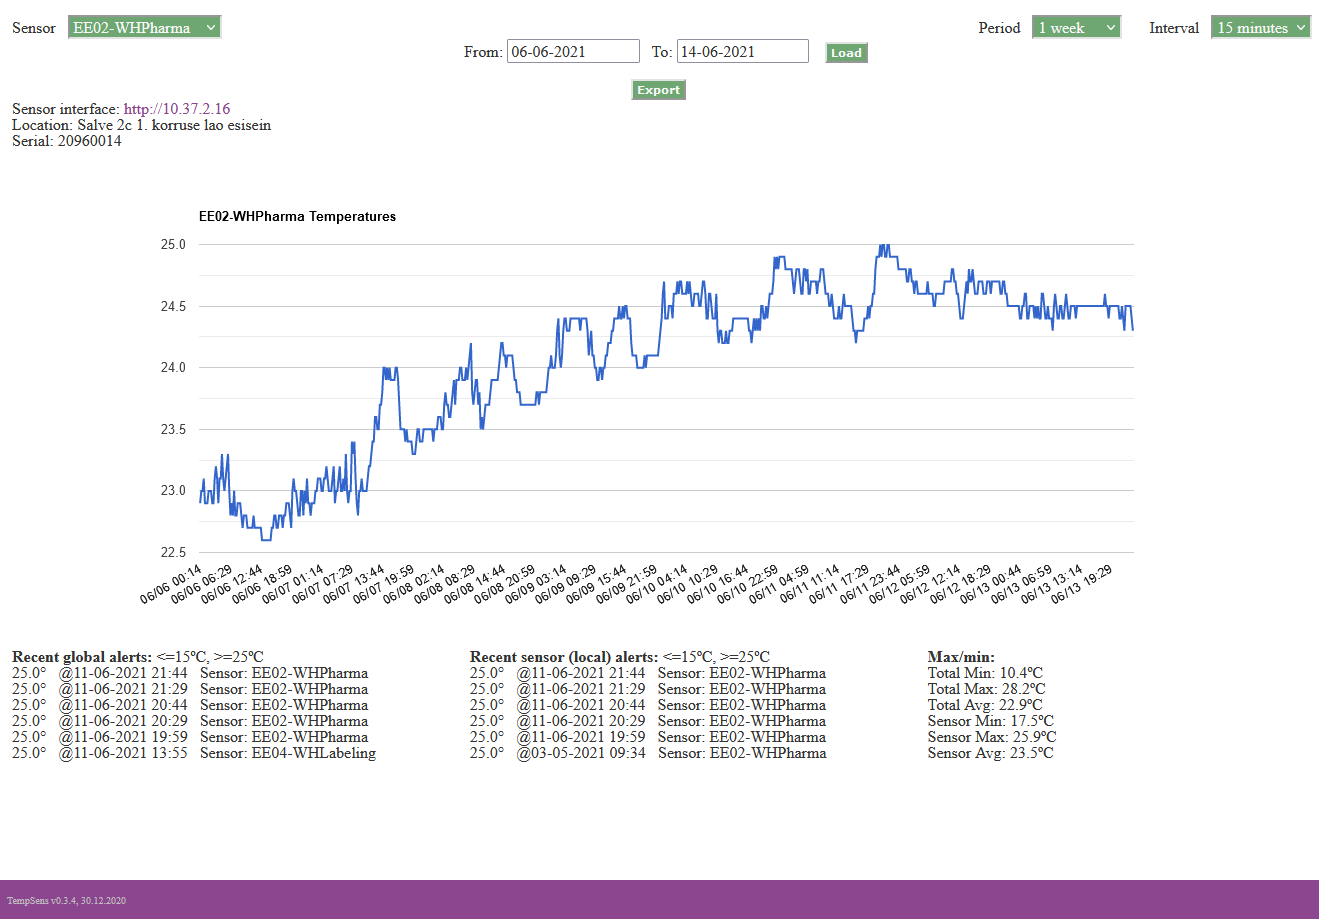Click the Load button
This screenshot has height=919, width=1319.
[x=846, y=53]
